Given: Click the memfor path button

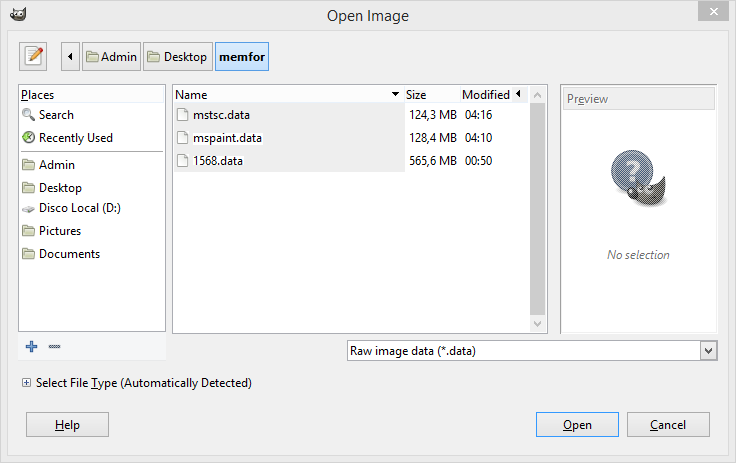Looking at the screenshot, I should click(x=242, y=57).
